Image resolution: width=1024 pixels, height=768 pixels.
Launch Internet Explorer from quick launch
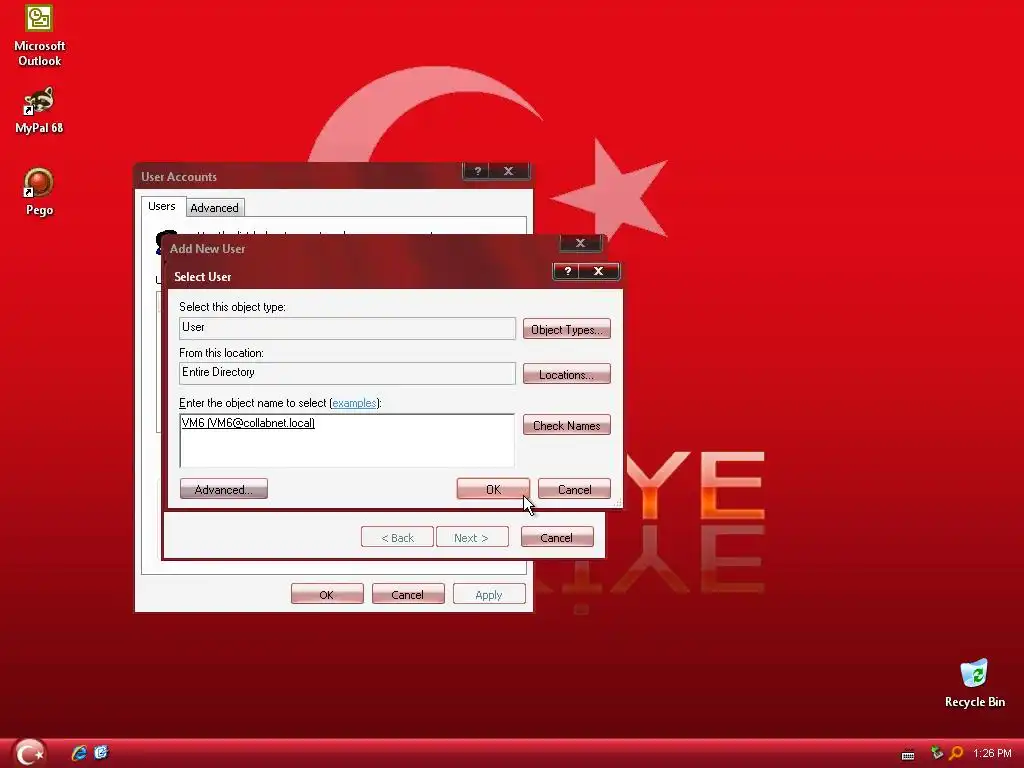(x=79, y=753)
